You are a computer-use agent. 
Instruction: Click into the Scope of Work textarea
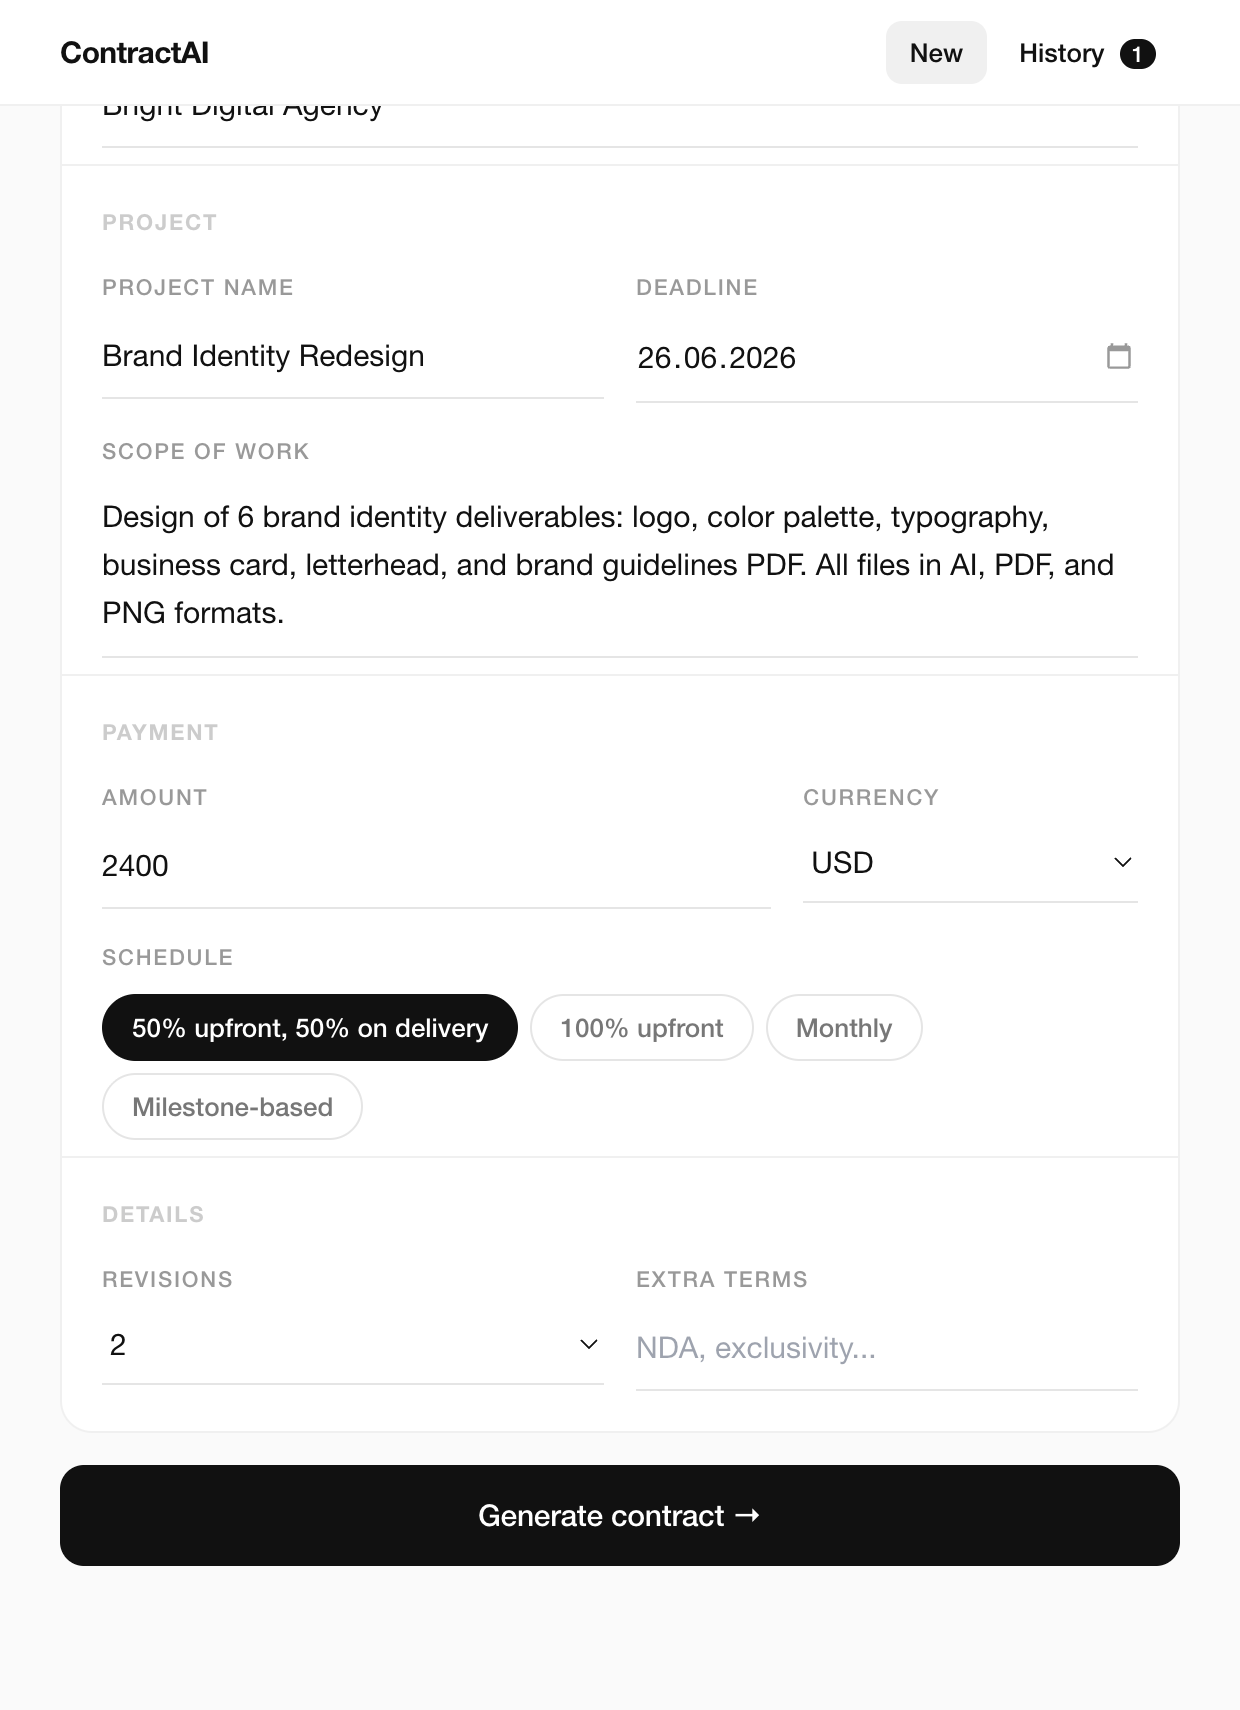tap(620, 566)
